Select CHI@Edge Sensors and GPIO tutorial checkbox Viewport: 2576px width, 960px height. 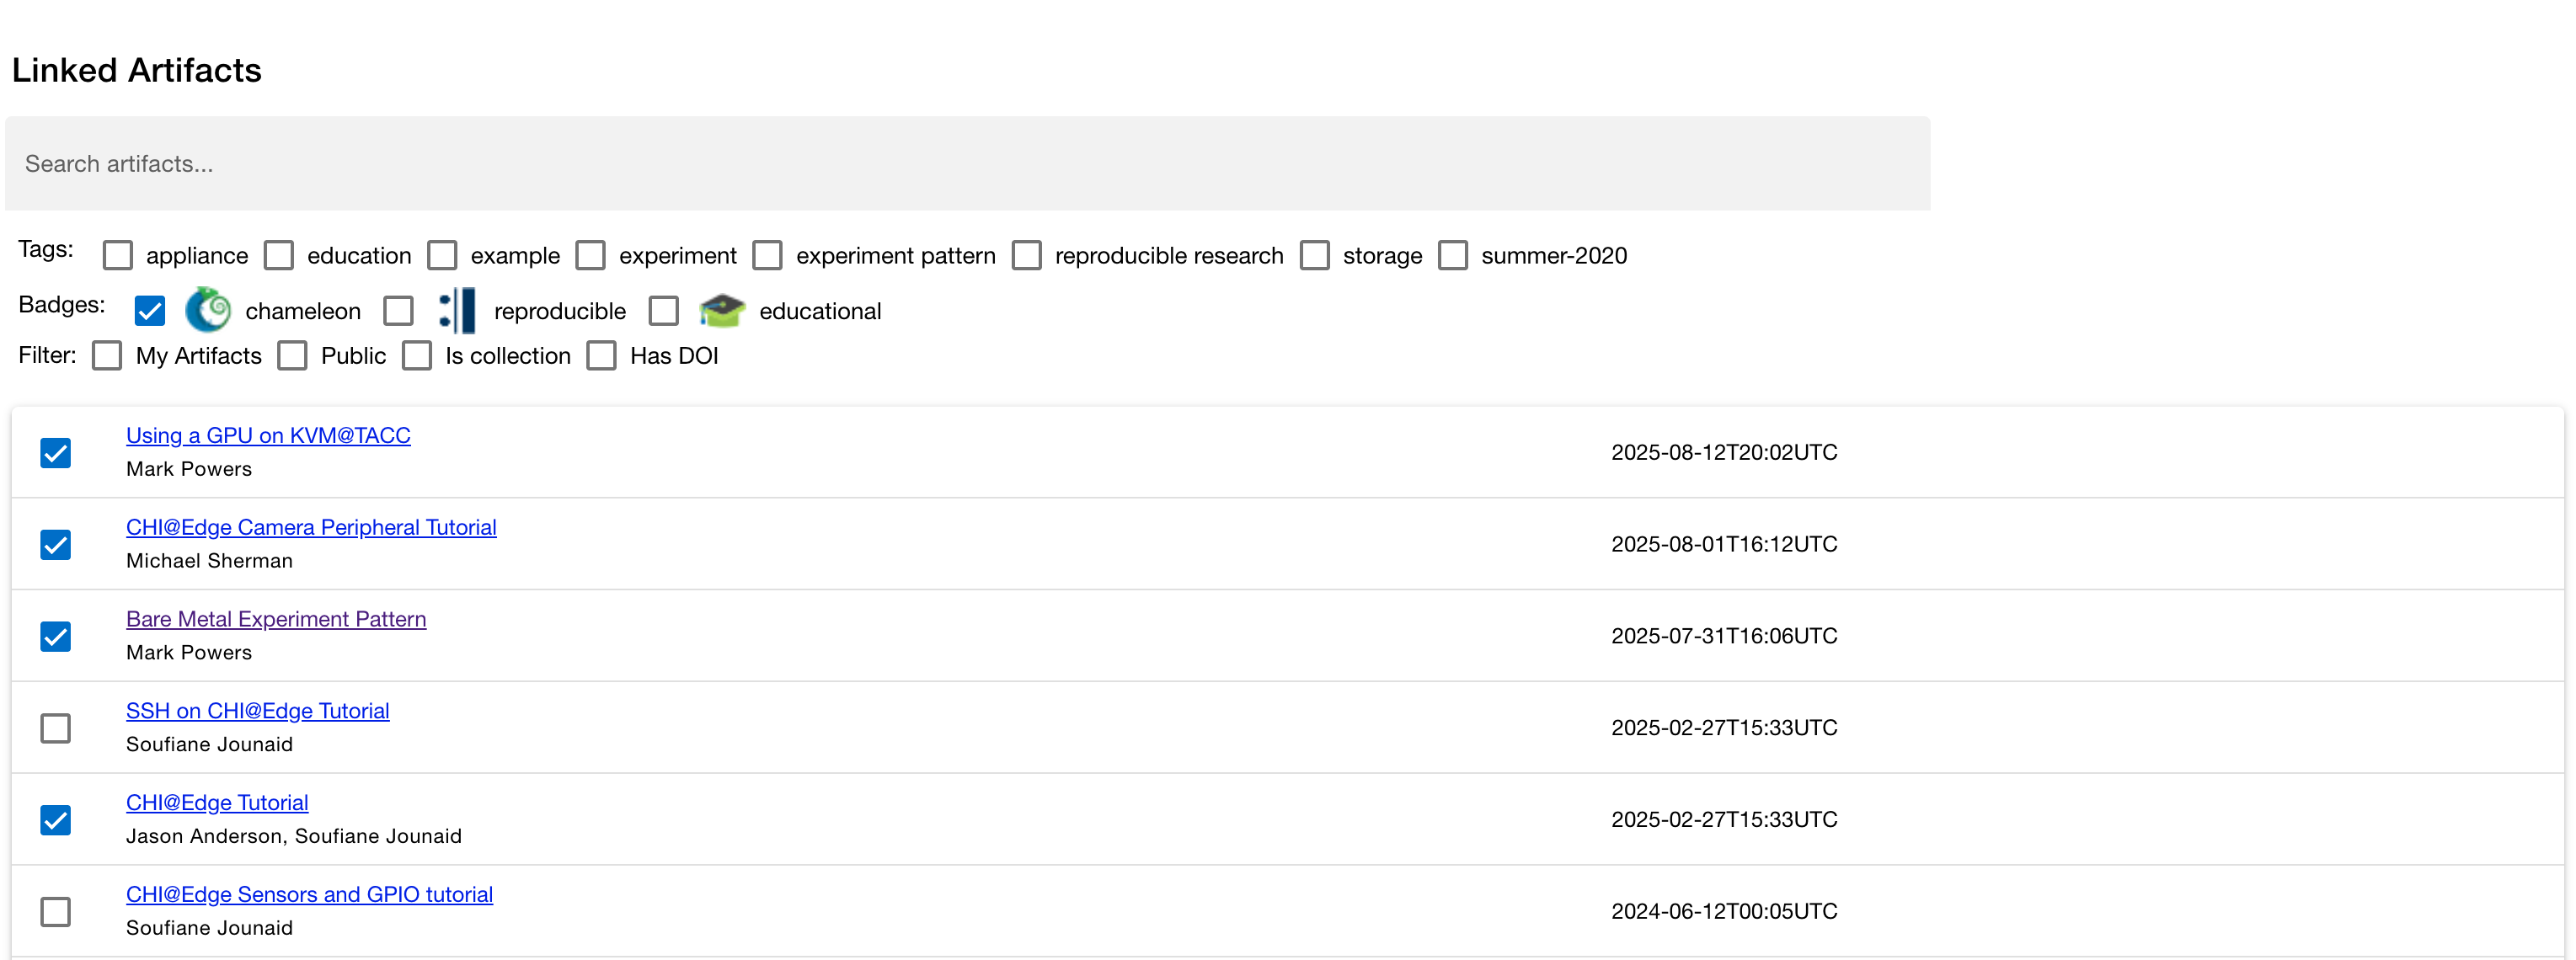[56, 912]
